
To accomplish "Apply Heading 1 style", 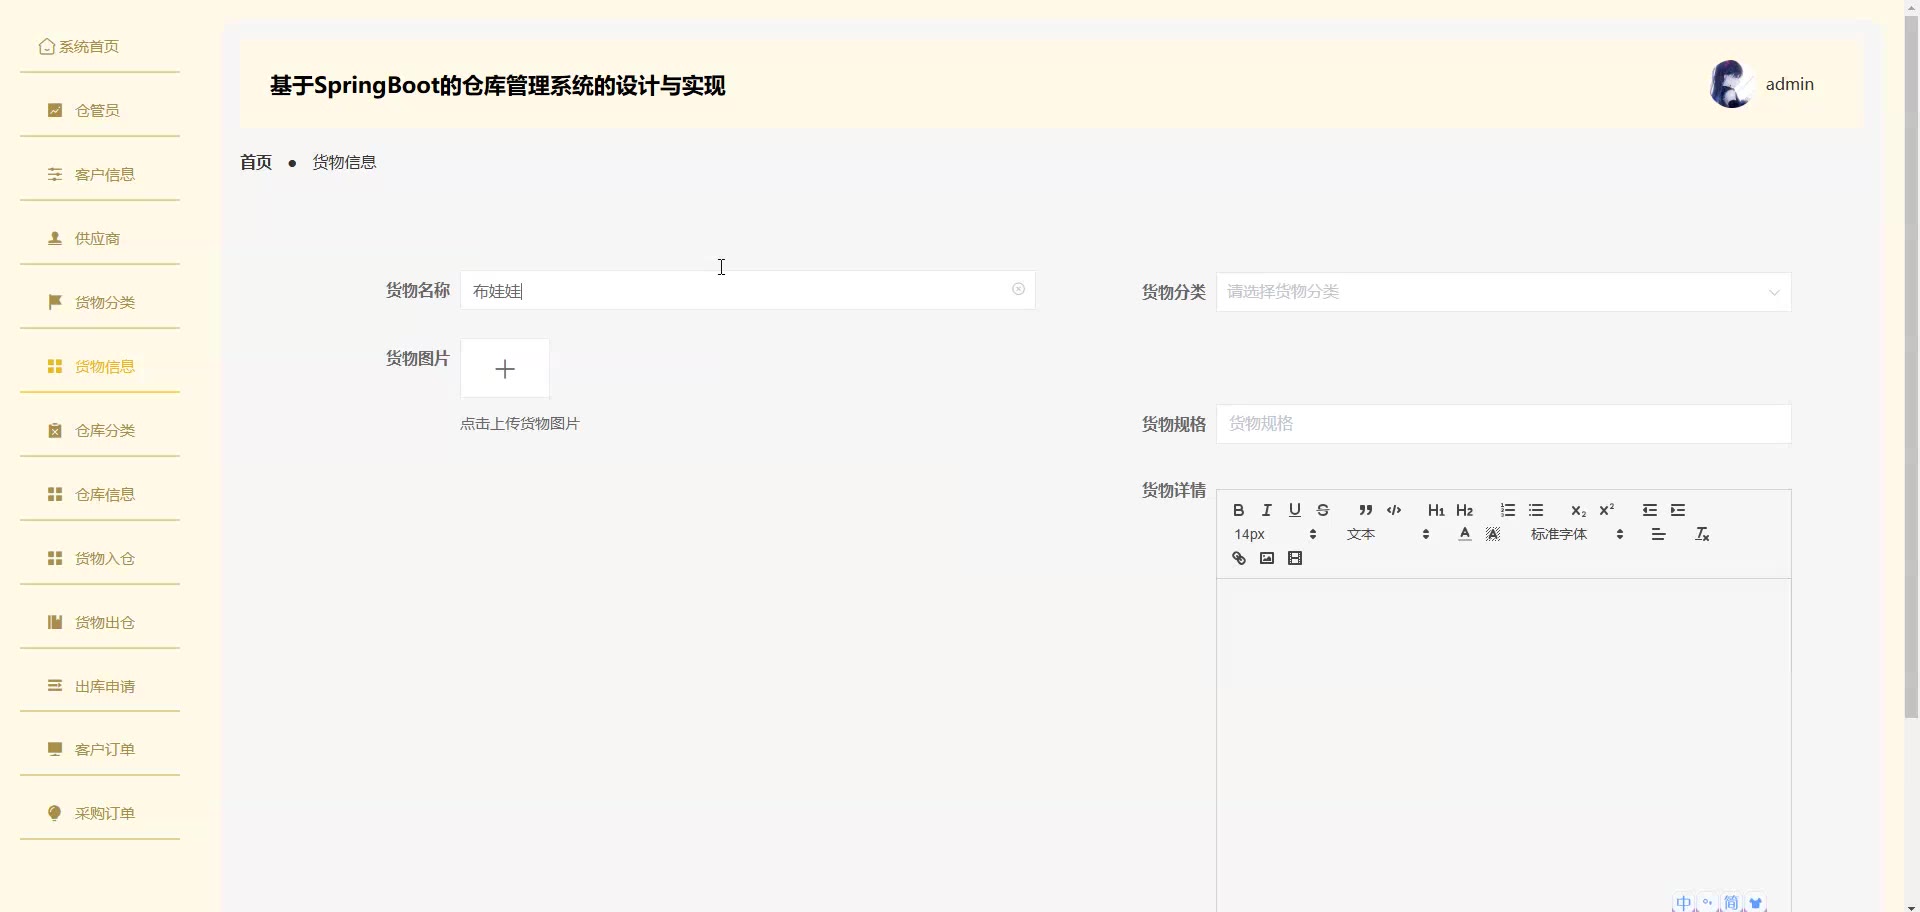I will point(1436,510).
